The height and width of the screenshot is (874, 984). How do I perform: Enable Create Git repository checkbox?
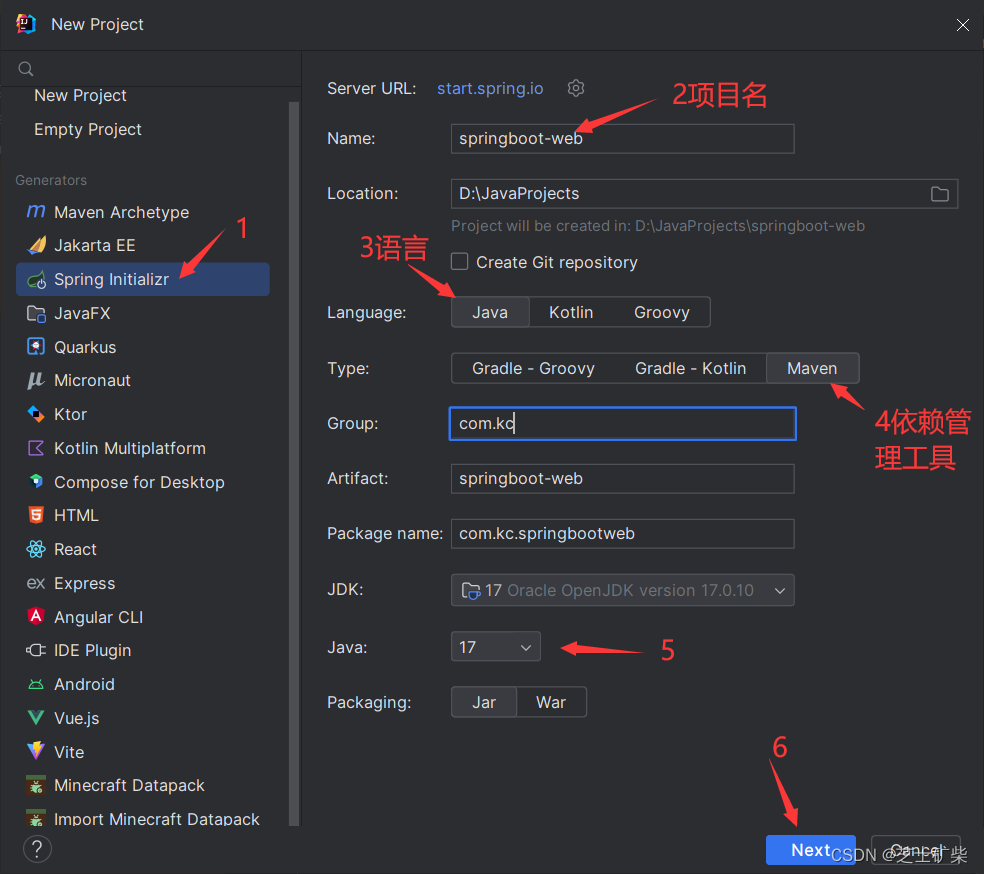click(460, 262)
